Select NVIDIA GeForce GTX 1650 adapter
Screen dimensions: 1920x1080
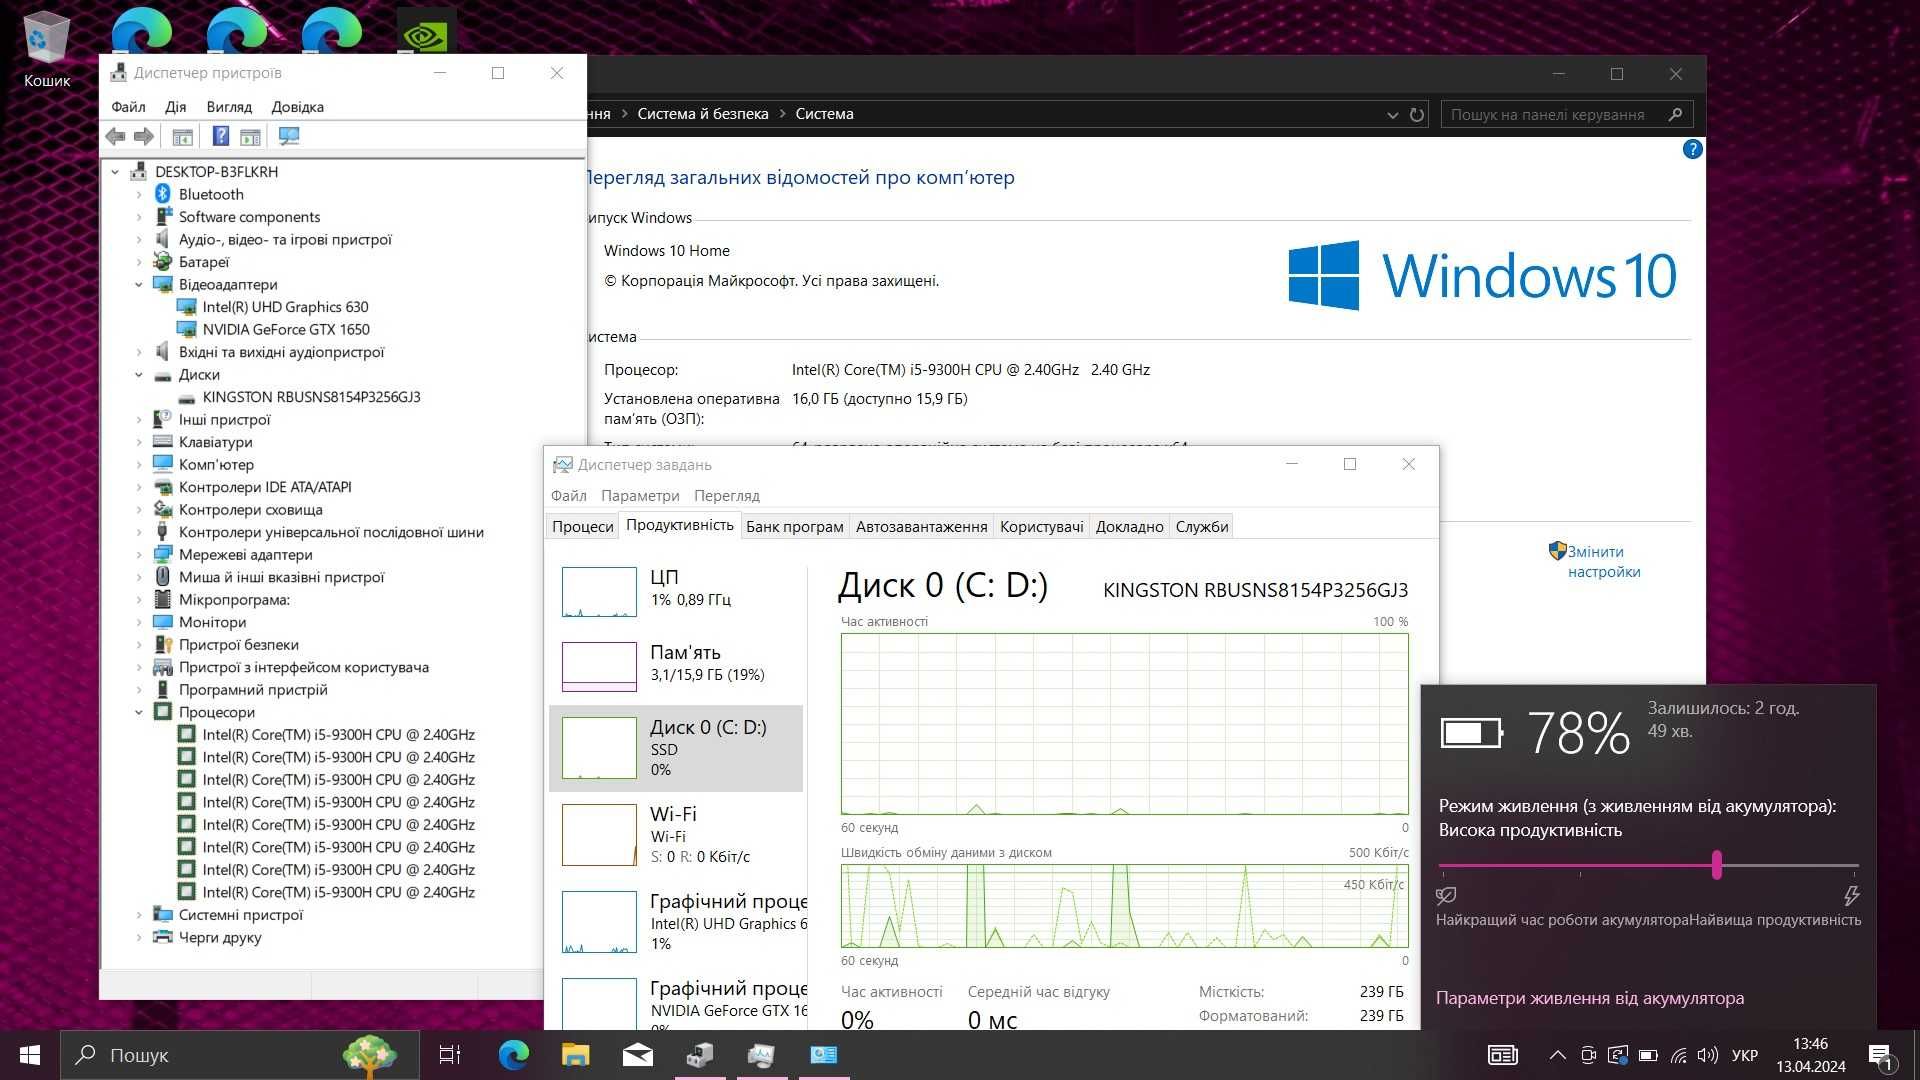click(286, 329)
